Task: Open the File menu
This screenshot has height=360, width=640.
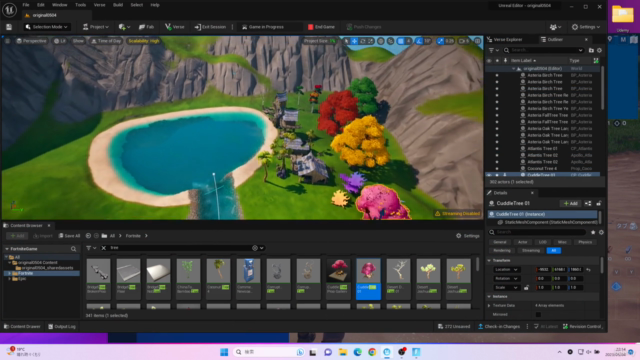Action: pos(26,5)
